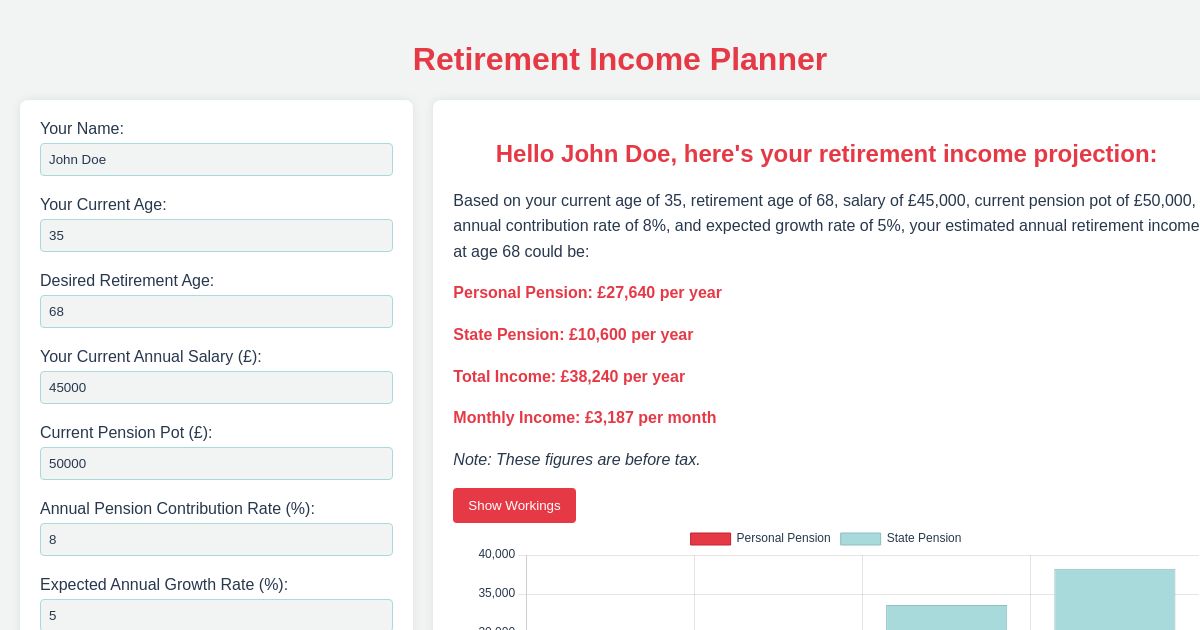Select the Desired Retirement Age field
The width and height of the screenshot is (1200, 630).
(216, 311)
